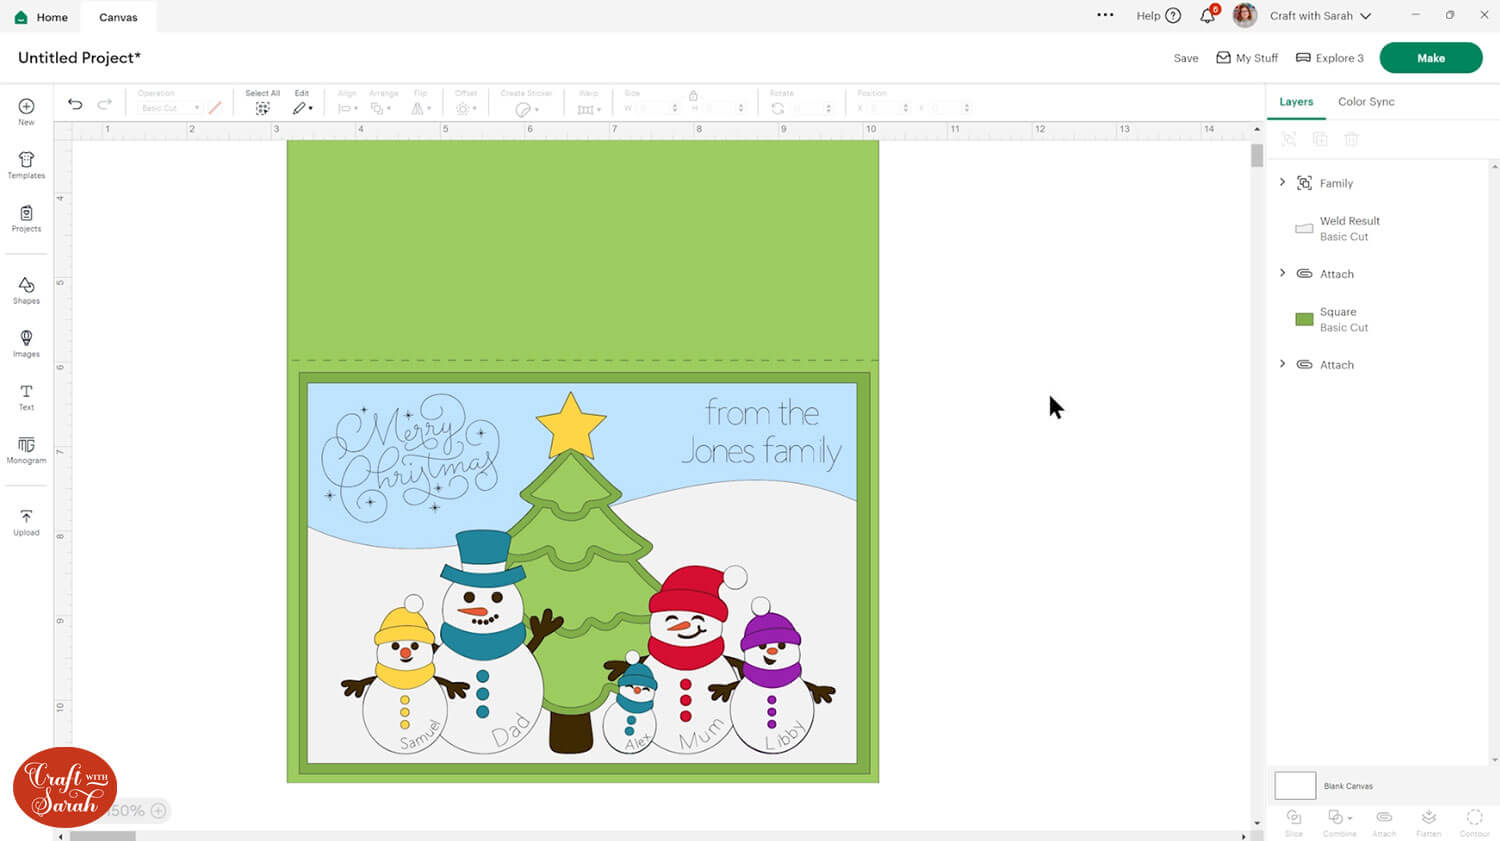
Task: Click the Undo arrow
Action: [x=75, y=104]
